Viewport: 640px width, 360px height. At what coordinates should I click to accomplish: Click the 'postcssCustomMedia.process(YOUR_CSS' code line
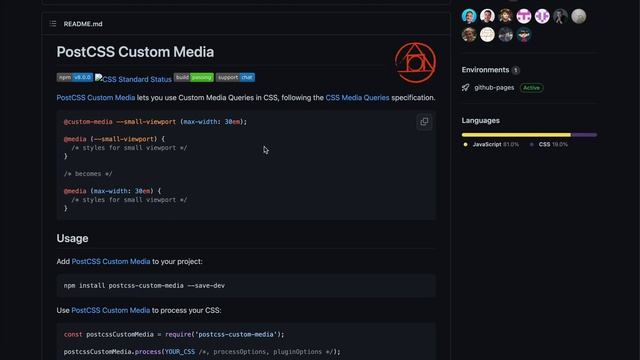(x=202, y=351)
